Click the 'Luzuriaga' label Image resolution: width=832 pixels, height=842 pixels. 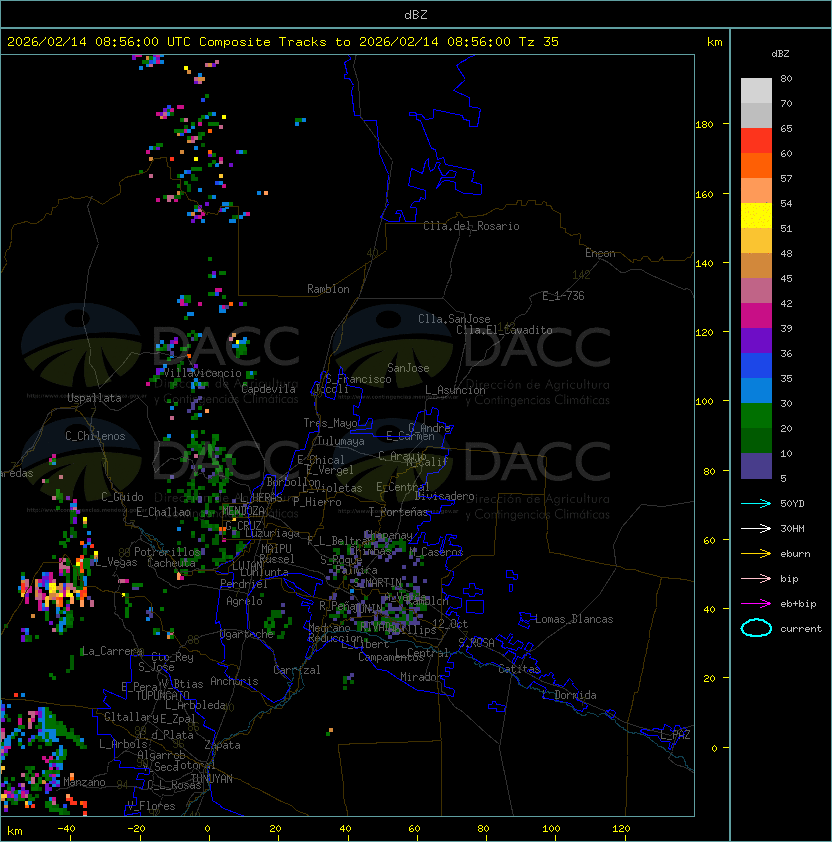pyautogui.click(x=272, y=533)
